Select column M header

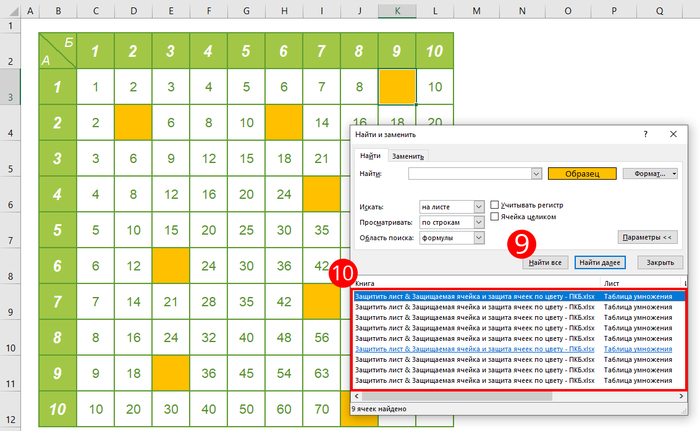point(476,10)
